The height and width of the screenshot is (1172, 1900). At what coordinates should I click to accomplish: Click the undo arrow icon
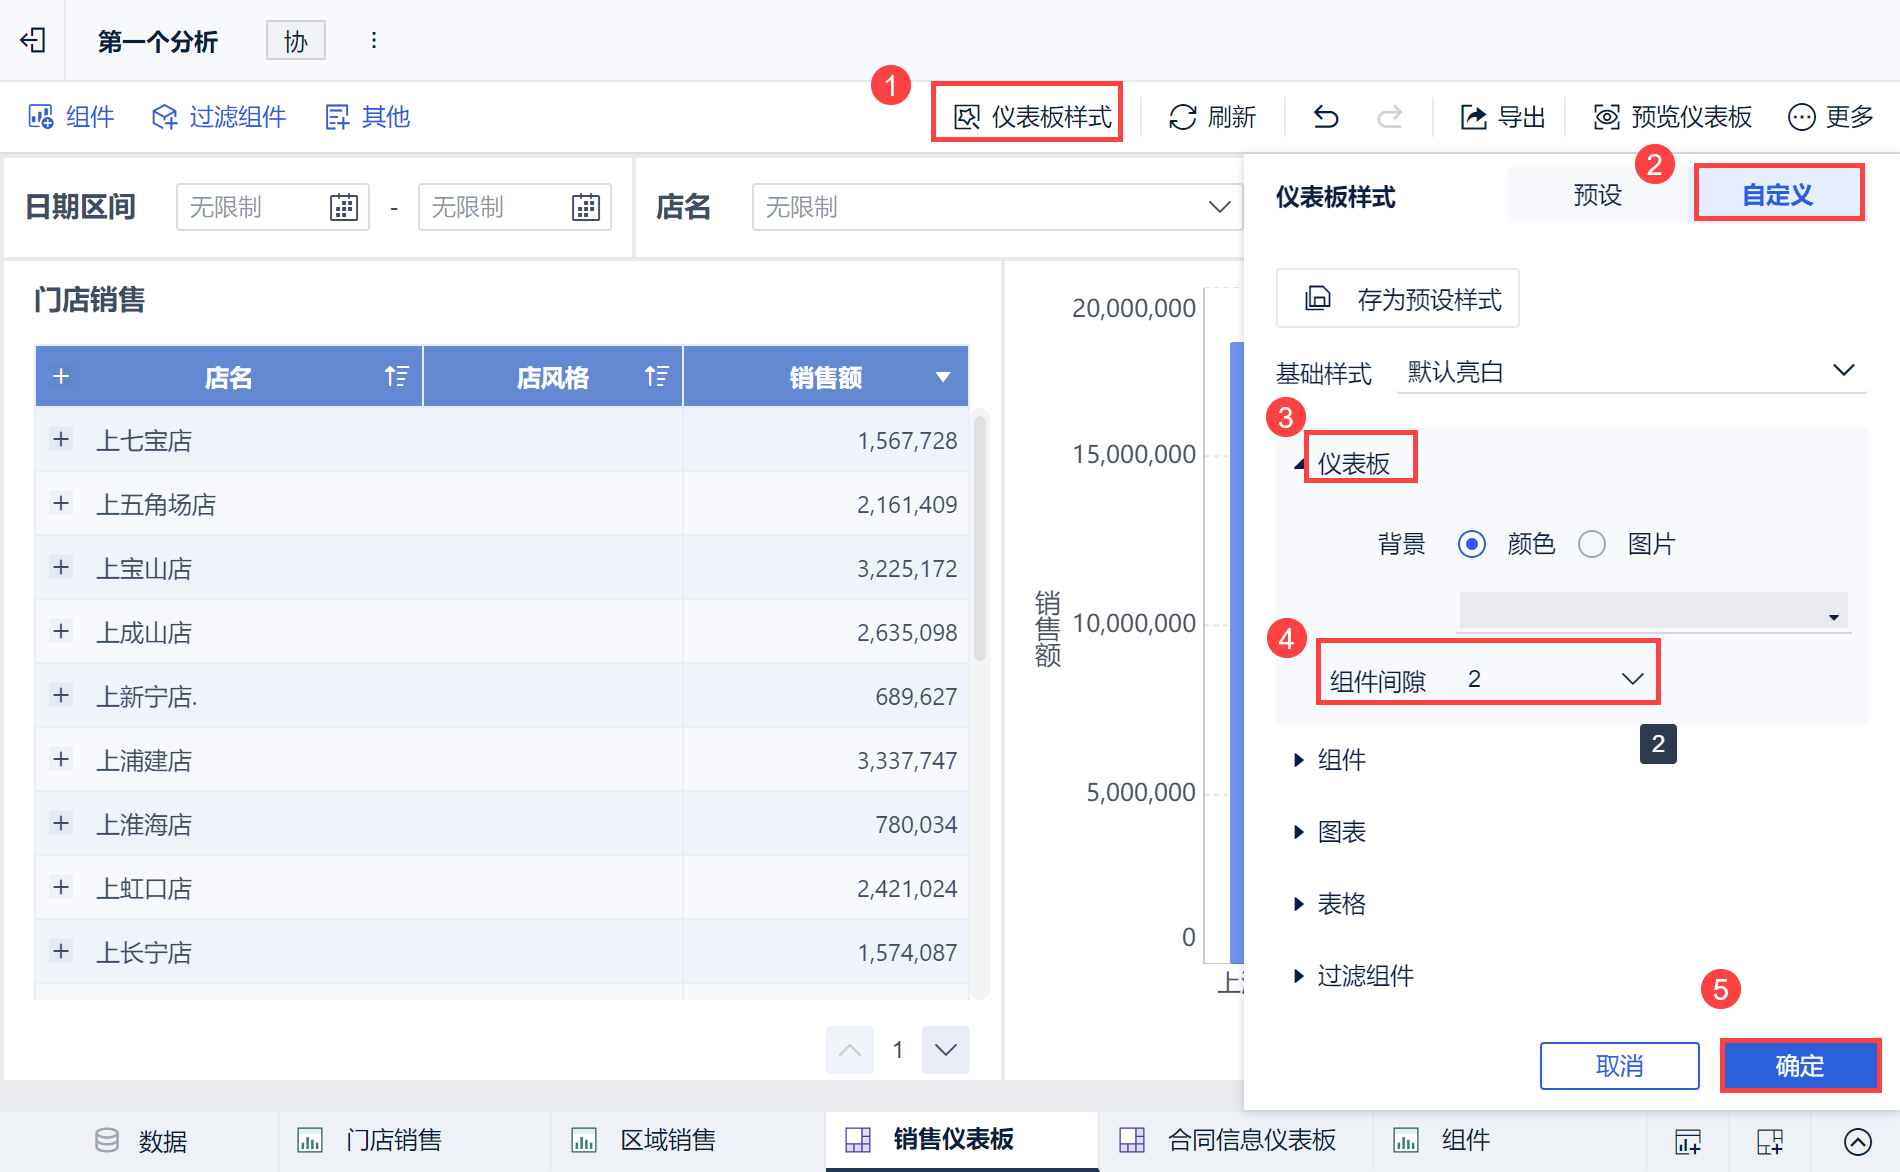[x=1326, y=117]
